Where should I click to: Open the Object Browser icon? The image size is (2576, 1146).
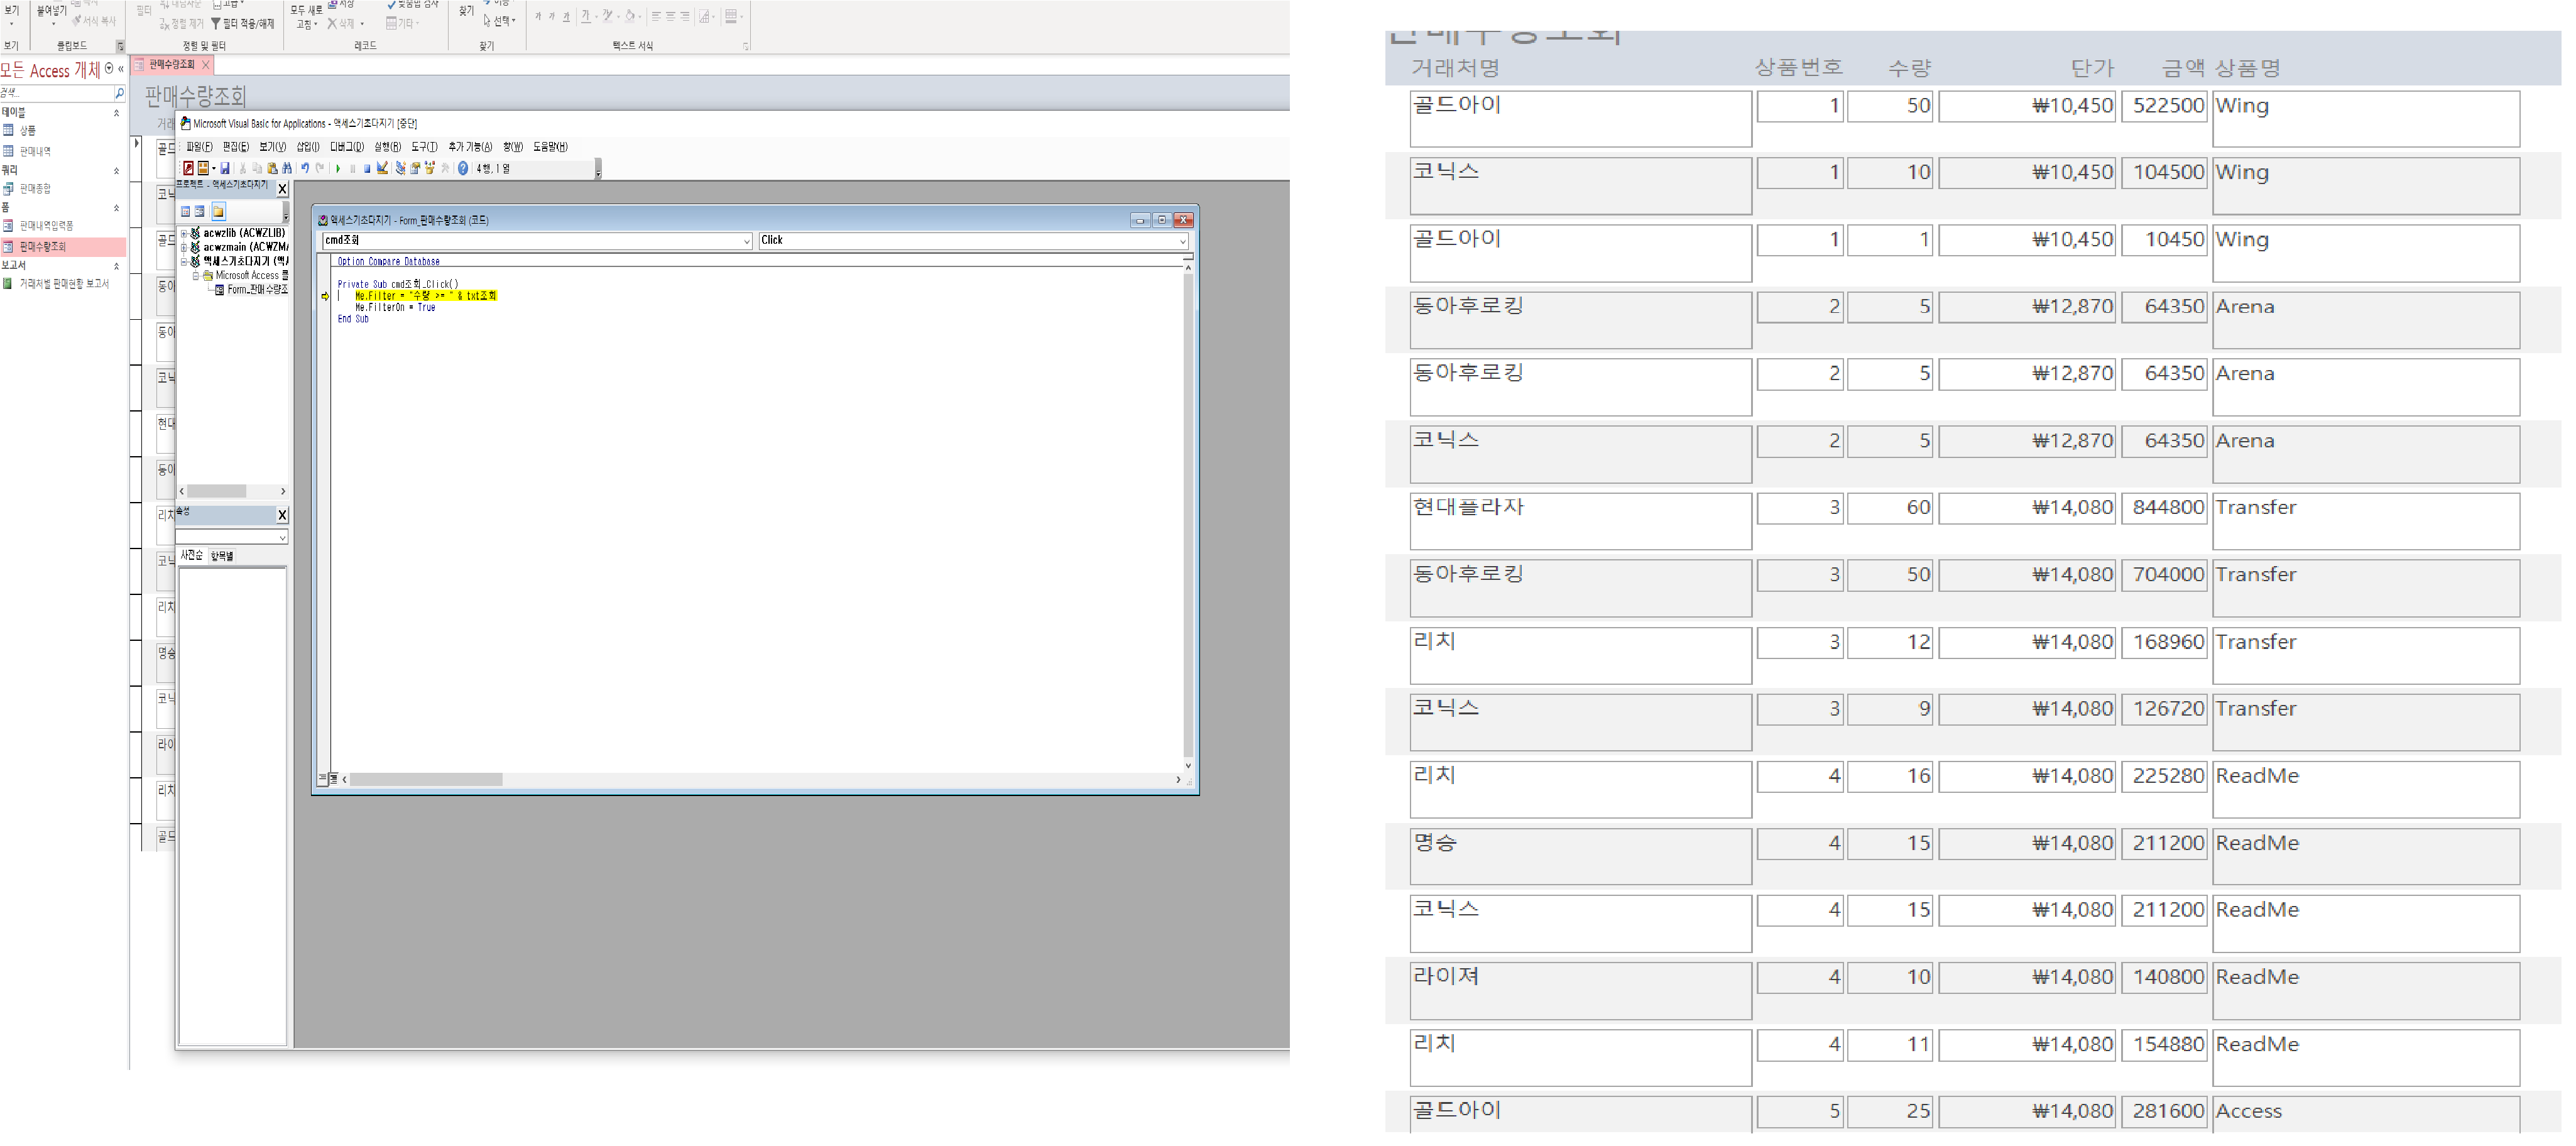click(430, 169)
